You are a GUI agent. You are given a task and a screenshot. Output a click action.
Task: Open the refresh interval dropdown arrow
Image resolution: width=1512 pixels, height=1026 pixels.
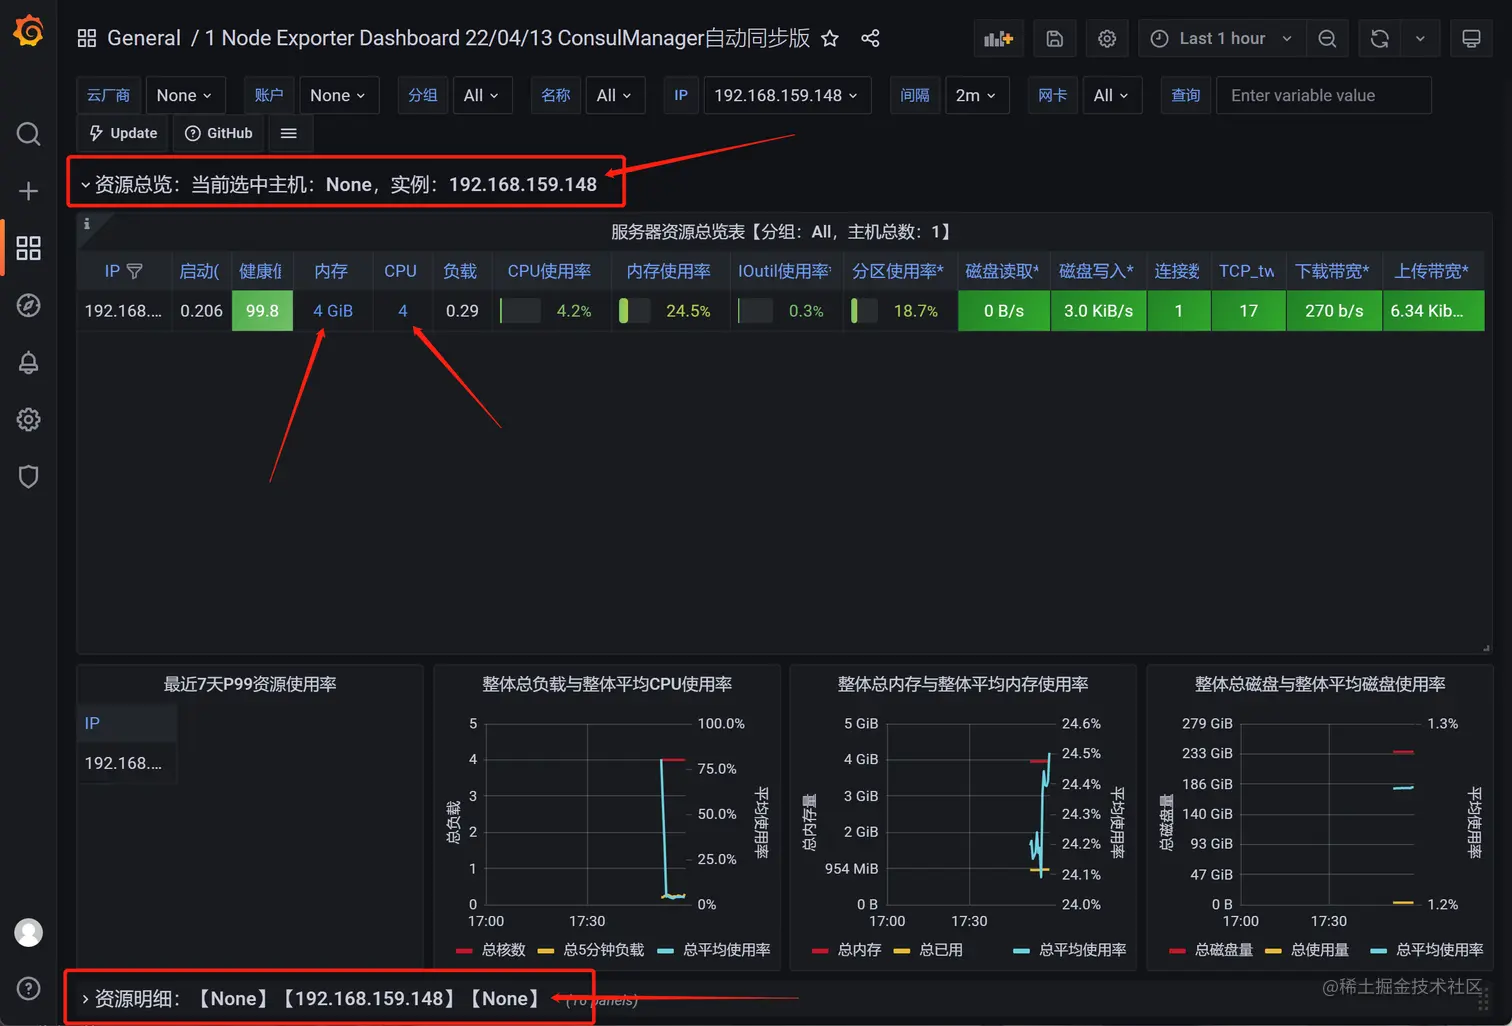coord(1420,38)
